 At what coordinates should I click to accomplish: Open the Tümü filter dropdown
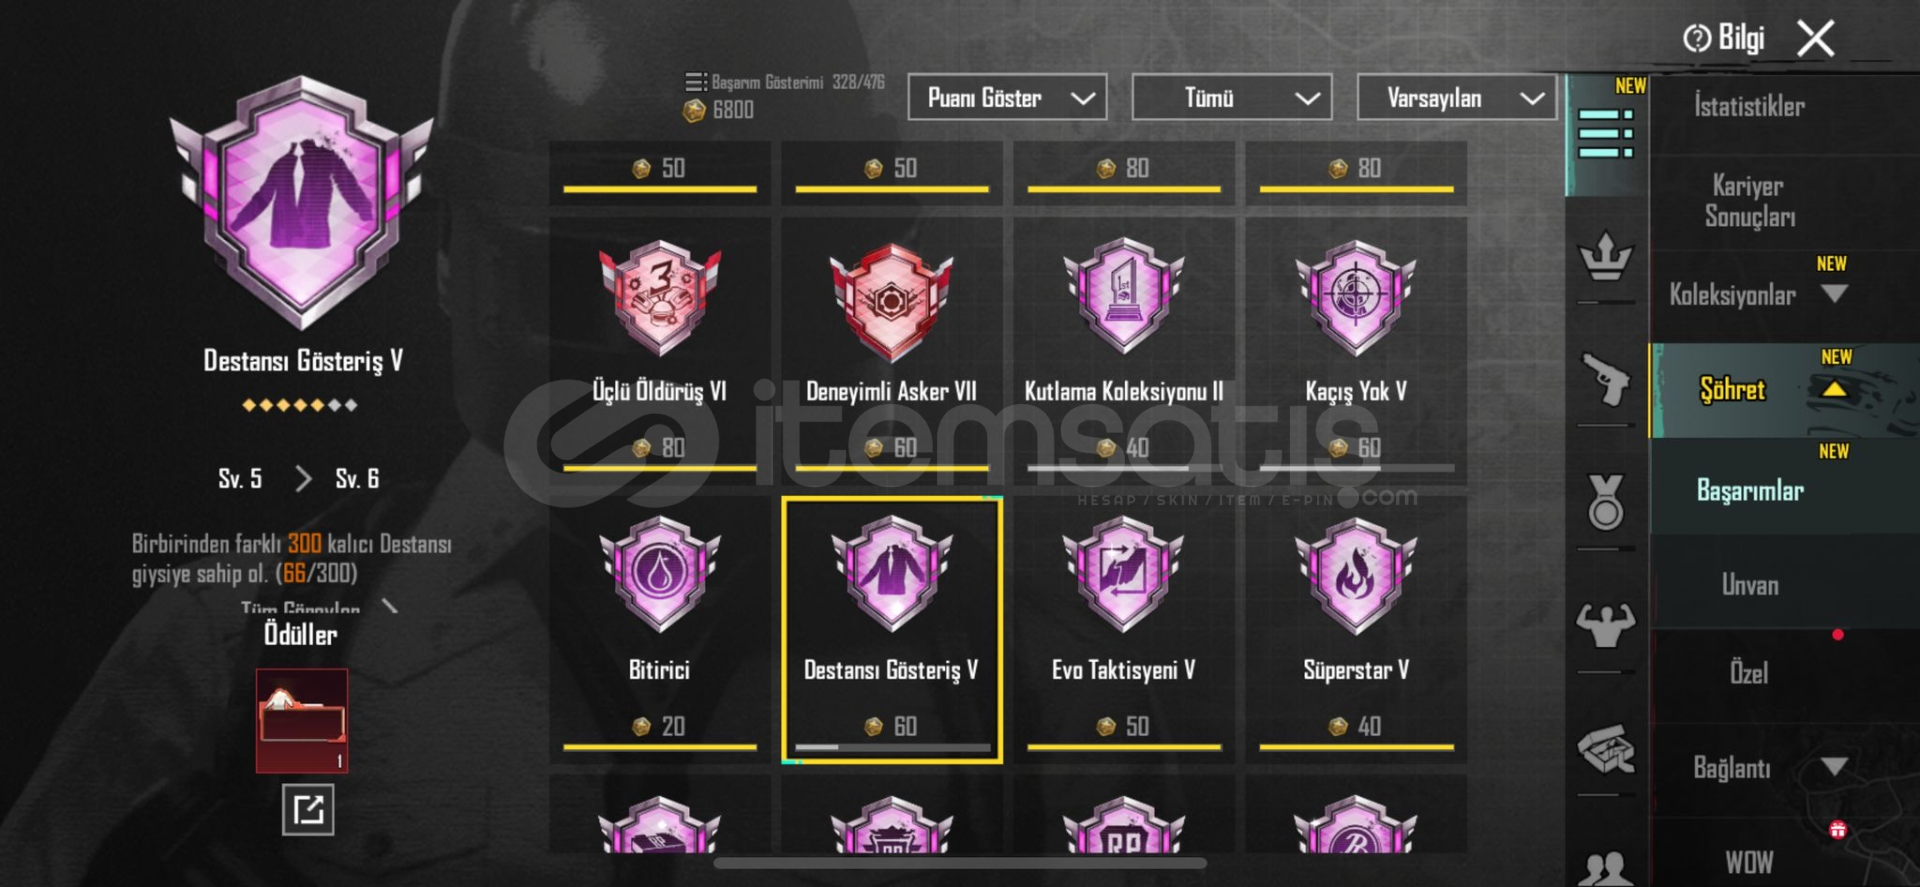1231,98
